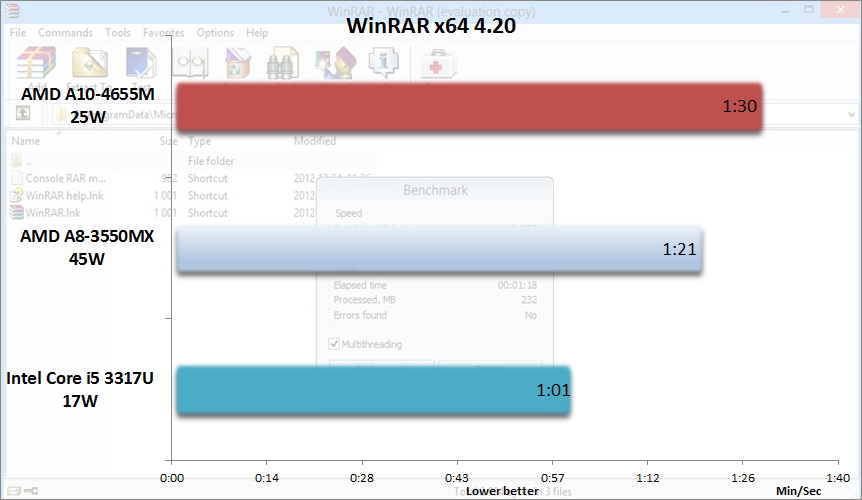Click 'File folder' type cell
The width and height of the screenshot is (862, 500).
point(211,161)
